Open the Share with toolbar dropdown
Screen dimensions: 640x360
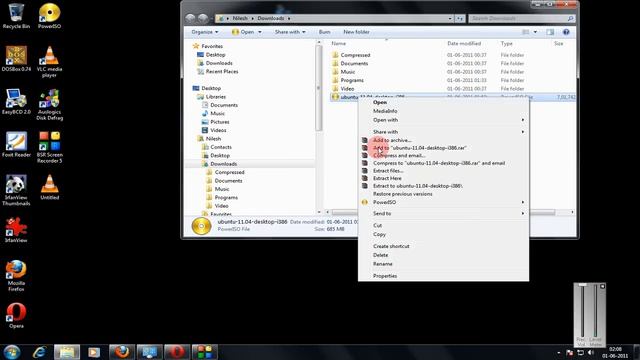point(290,32)
